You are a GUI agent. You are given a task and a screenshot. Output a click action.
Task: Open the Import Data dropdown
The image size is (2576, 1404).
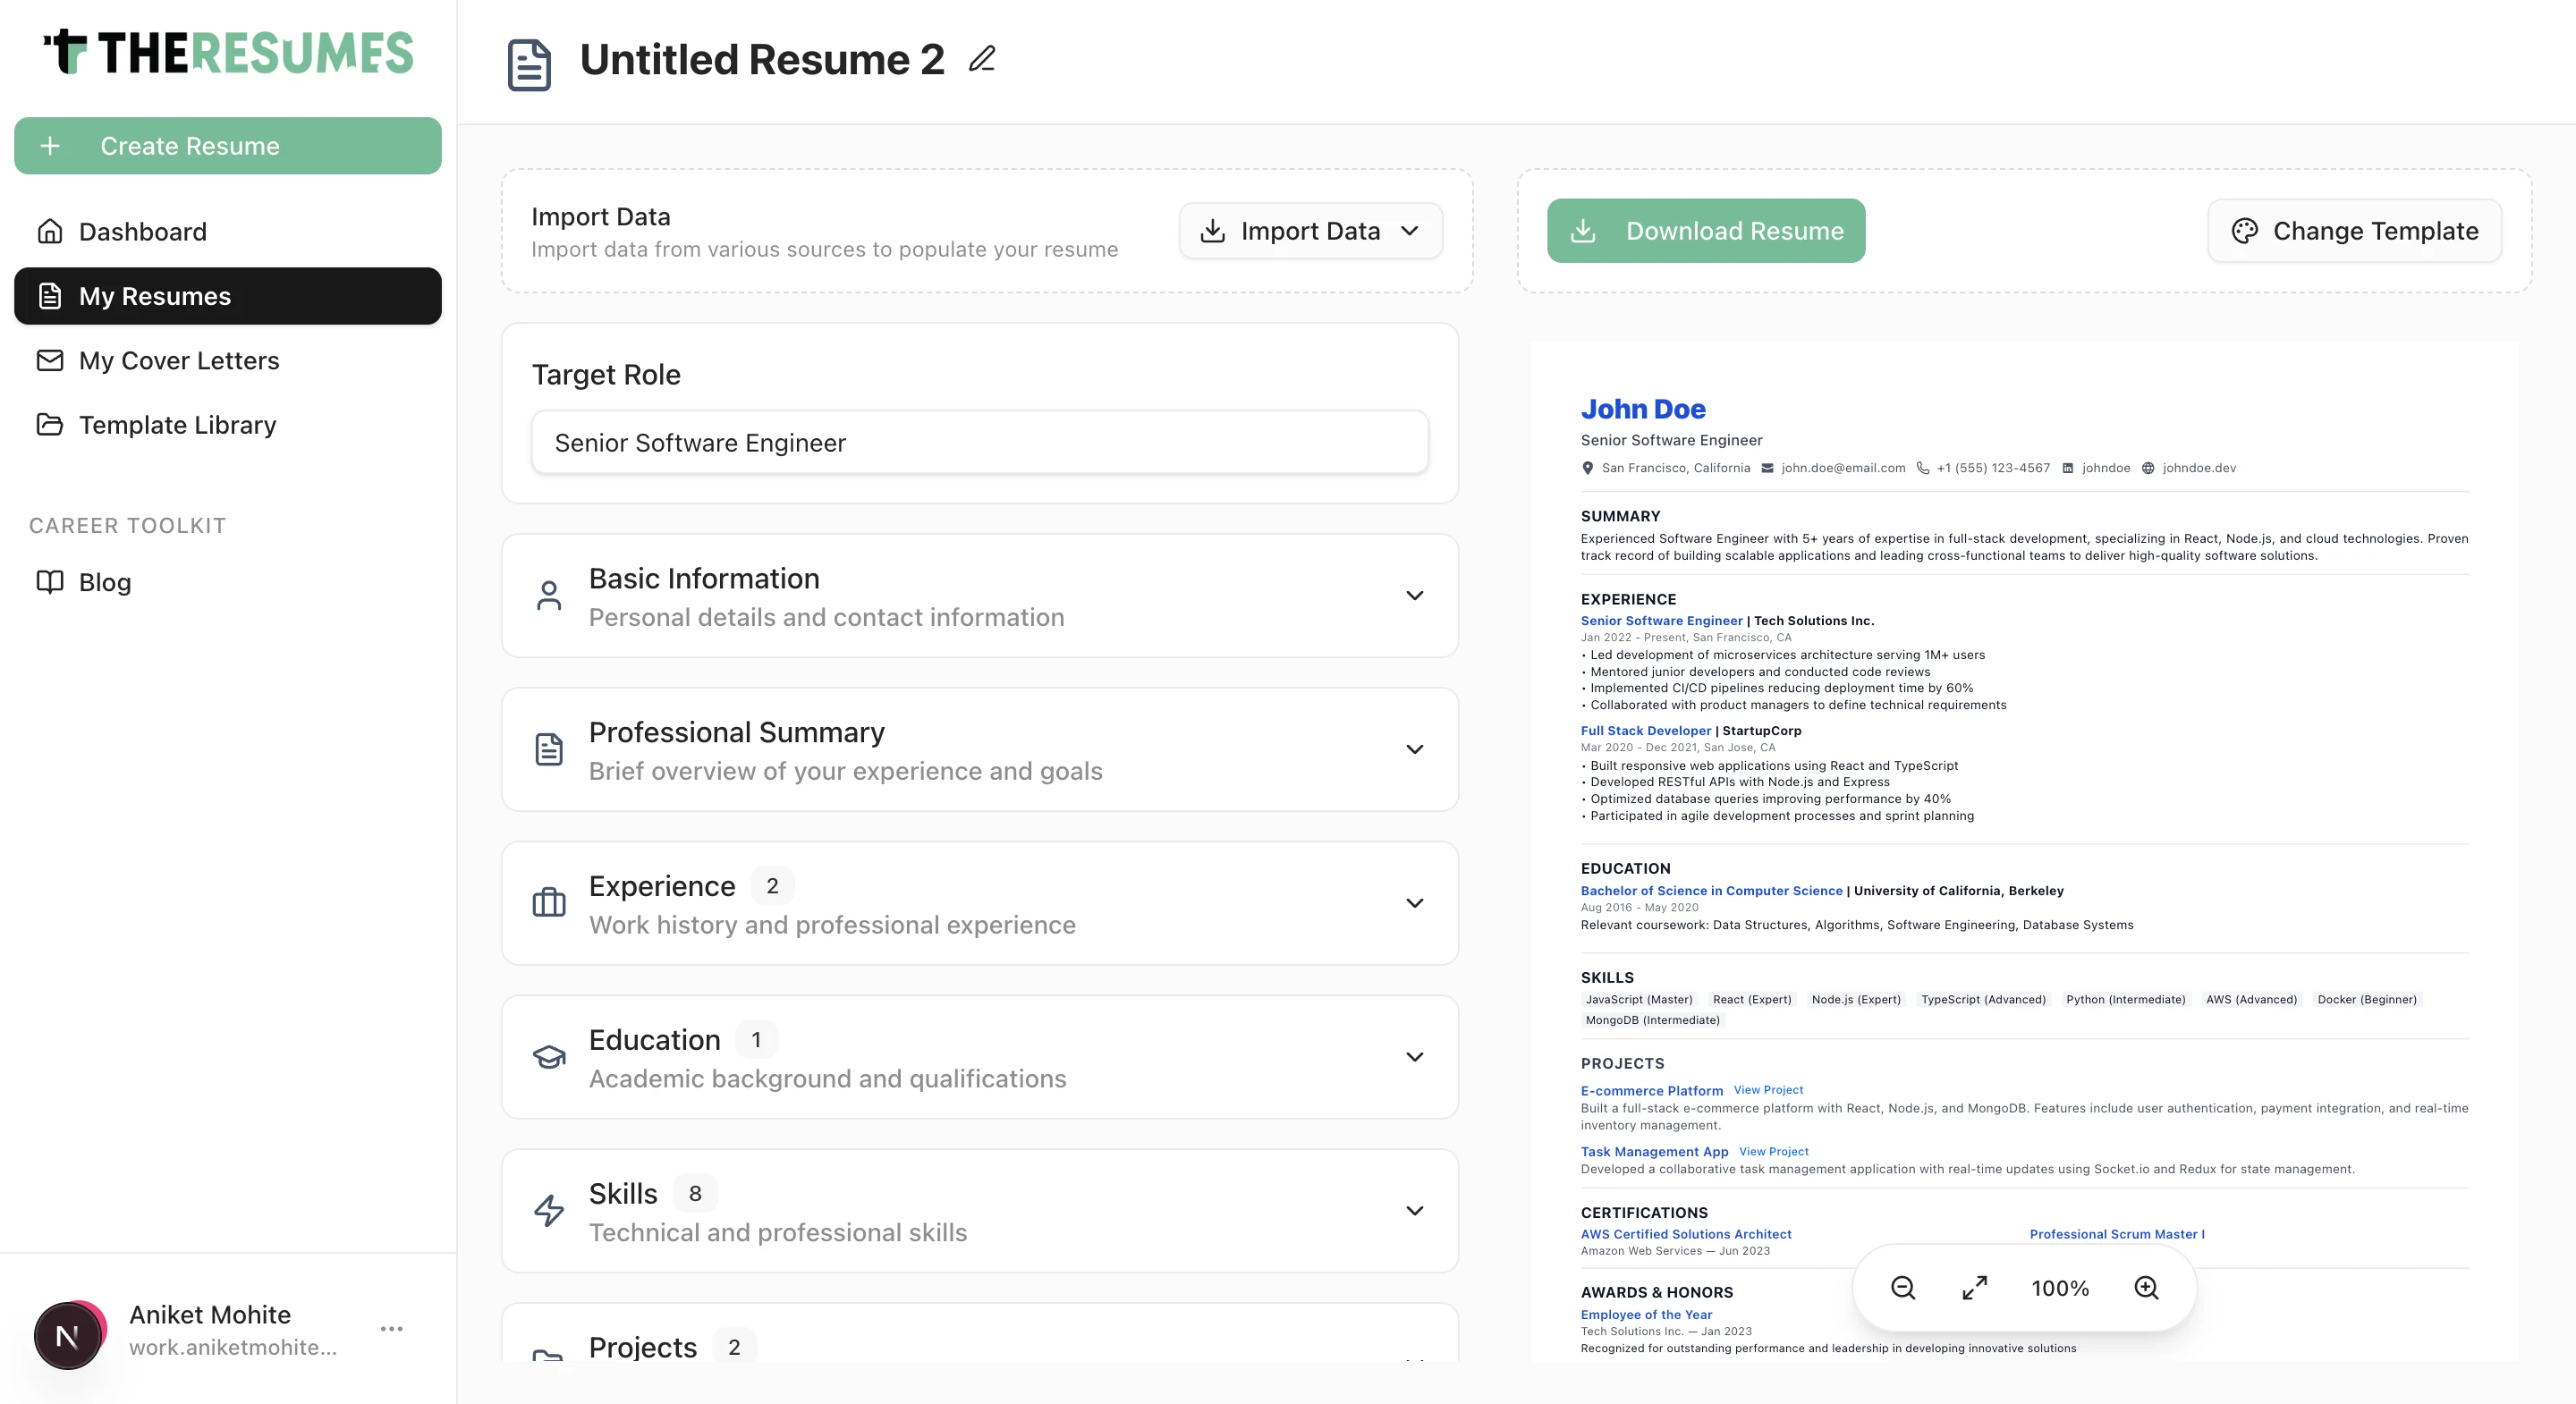[1310, 231]
